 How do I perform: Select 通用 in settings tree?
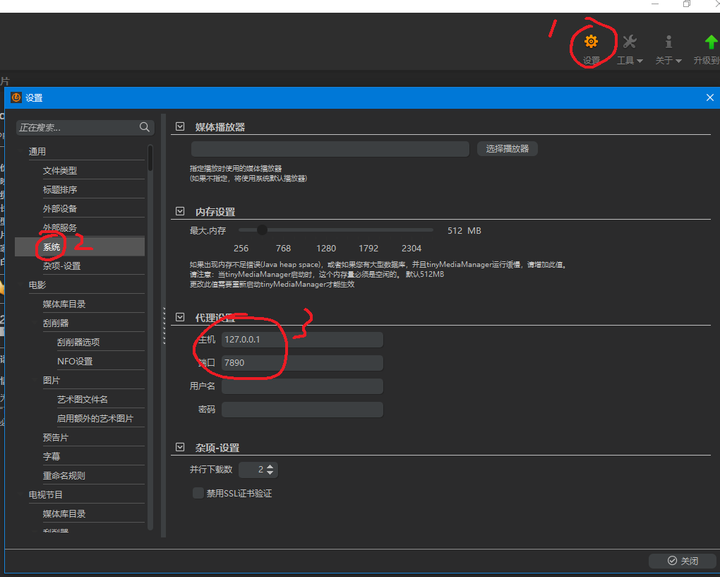tap(37, 151)
